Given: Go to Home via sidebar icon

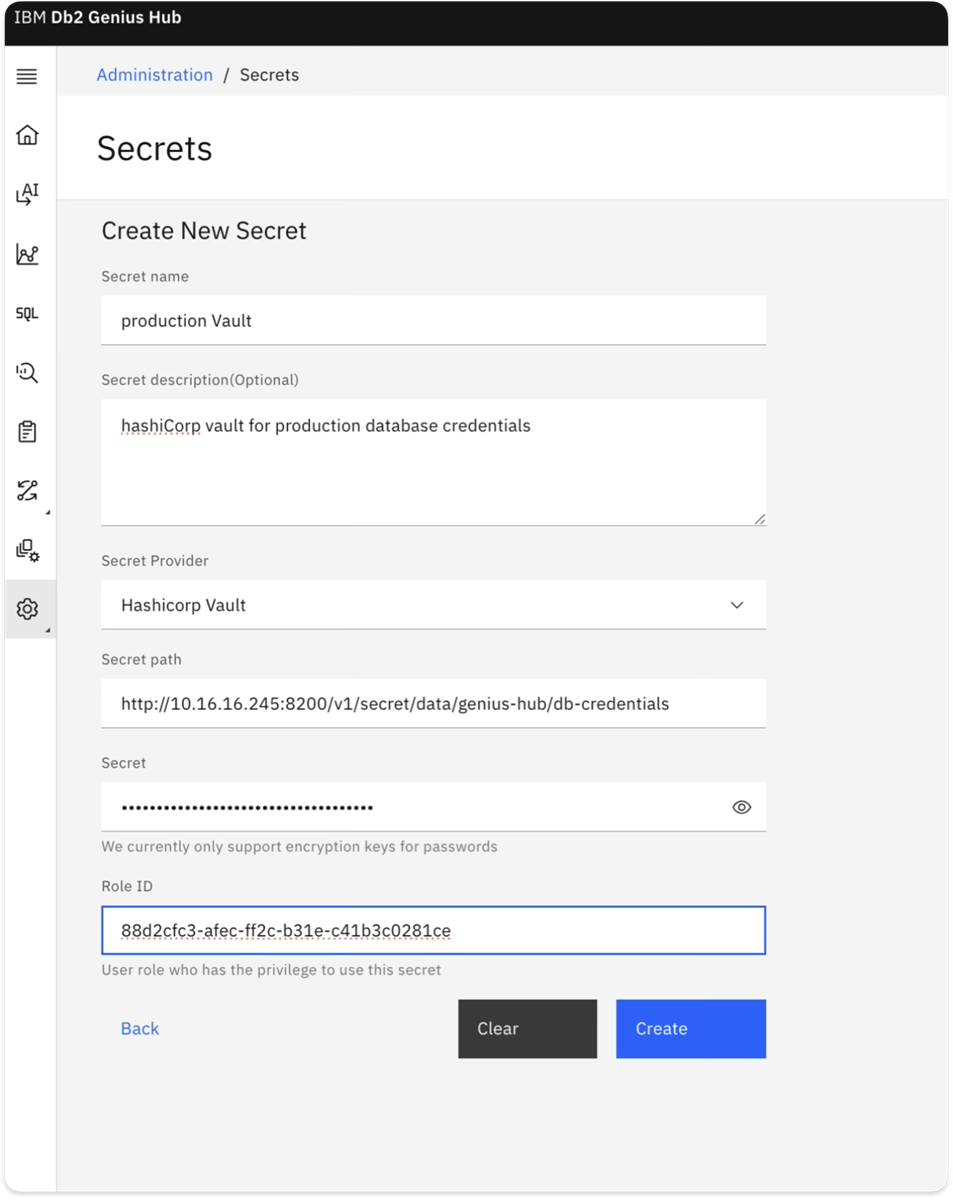Looking at the screenshot, I should (27, 135).
